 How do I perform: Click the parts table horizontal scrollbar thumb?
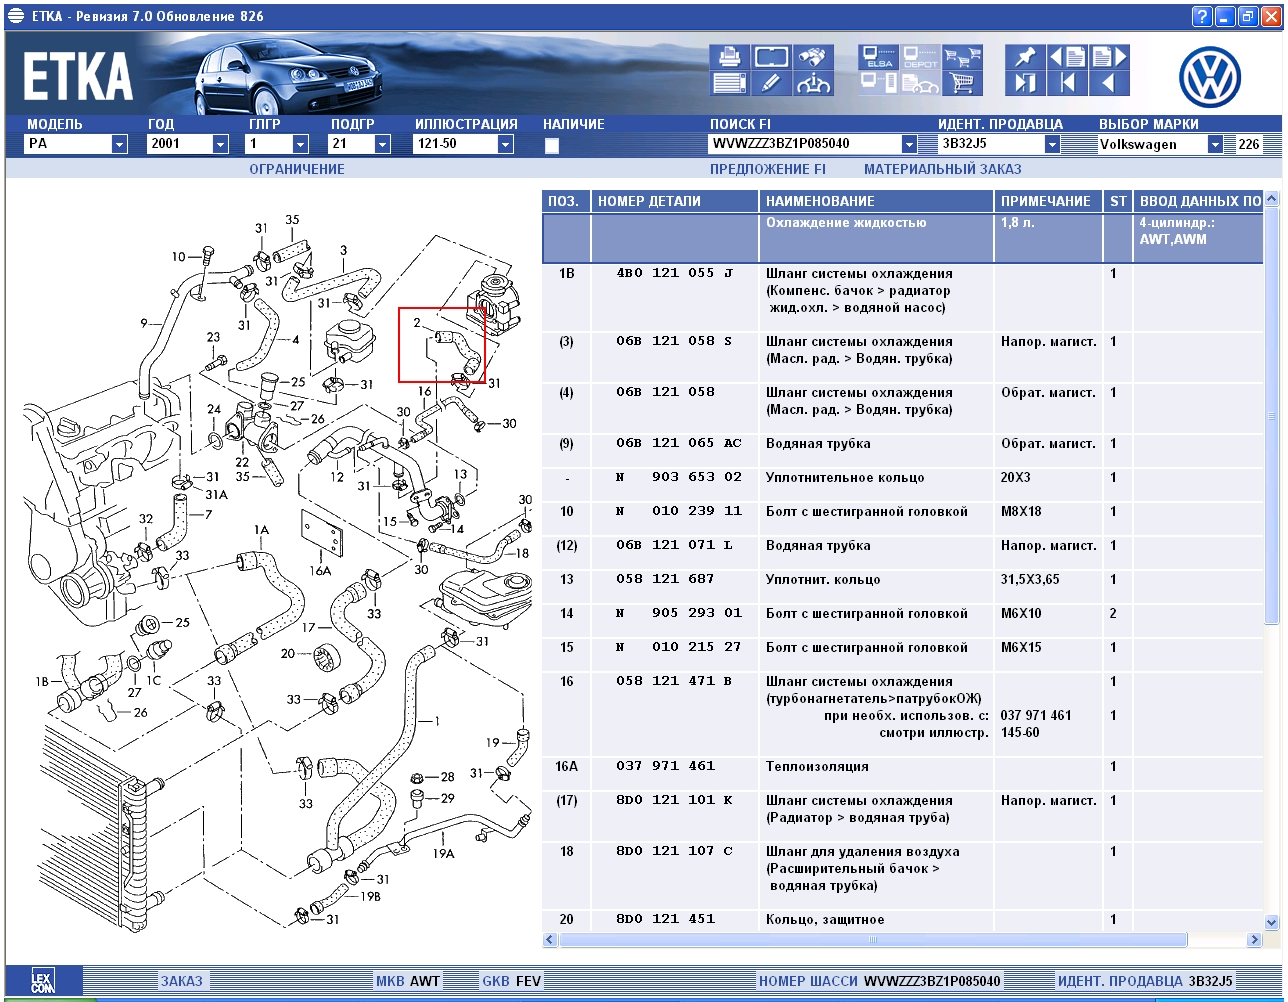[873, 940]
